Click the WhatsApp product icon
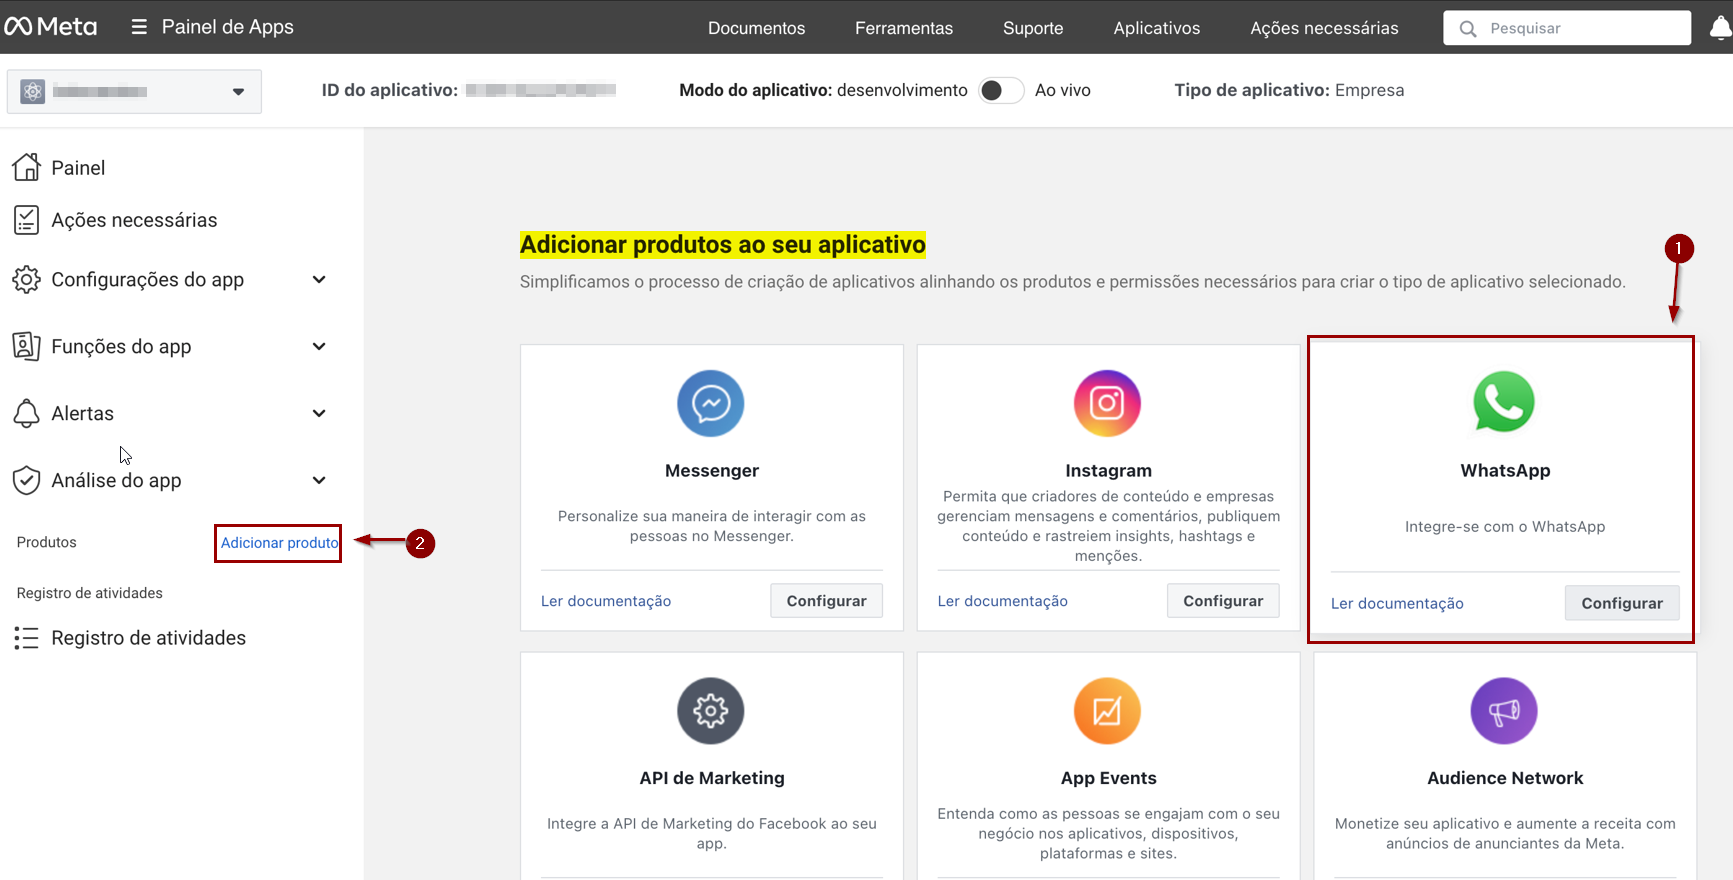 coord(1503,402)
